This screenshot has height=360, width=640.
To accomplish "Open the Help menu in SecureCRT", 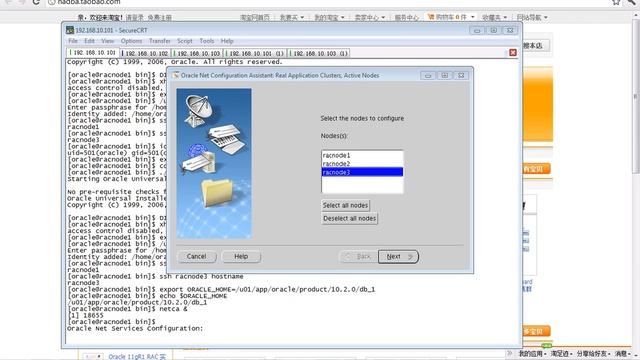I will [x=227, y=41].
